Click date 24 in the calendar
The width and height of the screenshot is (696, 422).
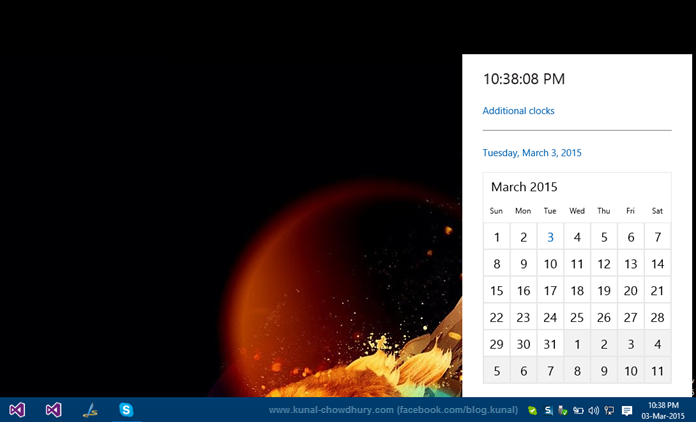tap(550, 317)
